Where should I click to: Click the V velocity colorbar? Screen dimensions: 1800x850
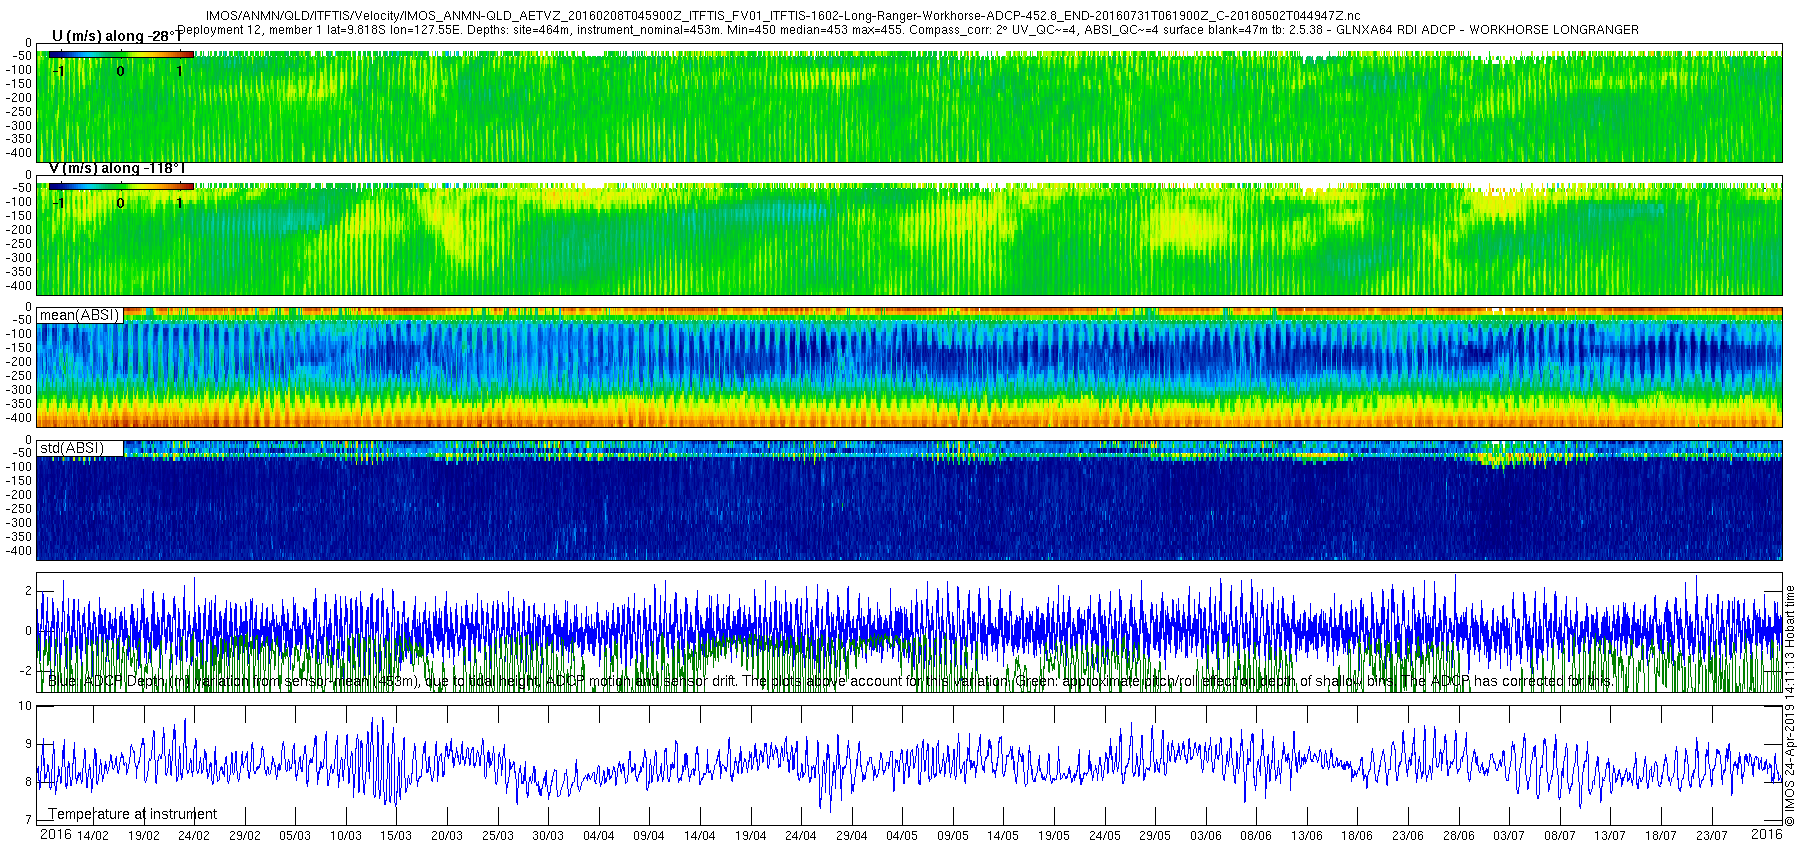(121, 186)
